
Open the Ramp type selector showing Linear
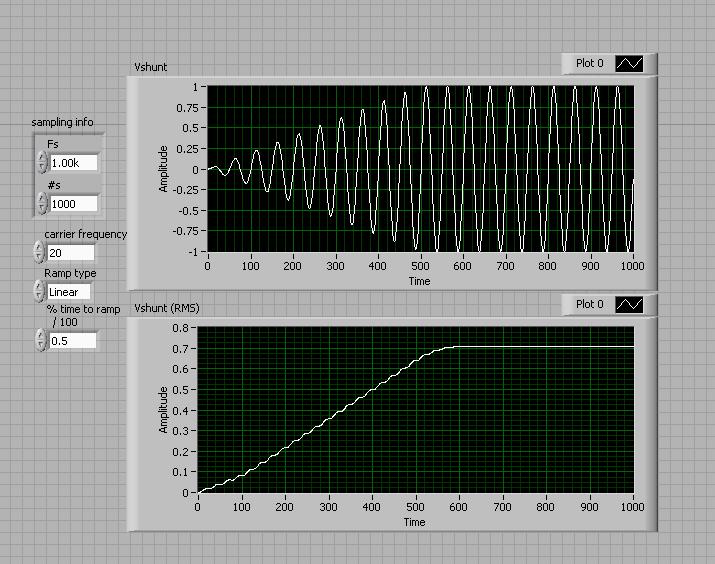(69, 292)
